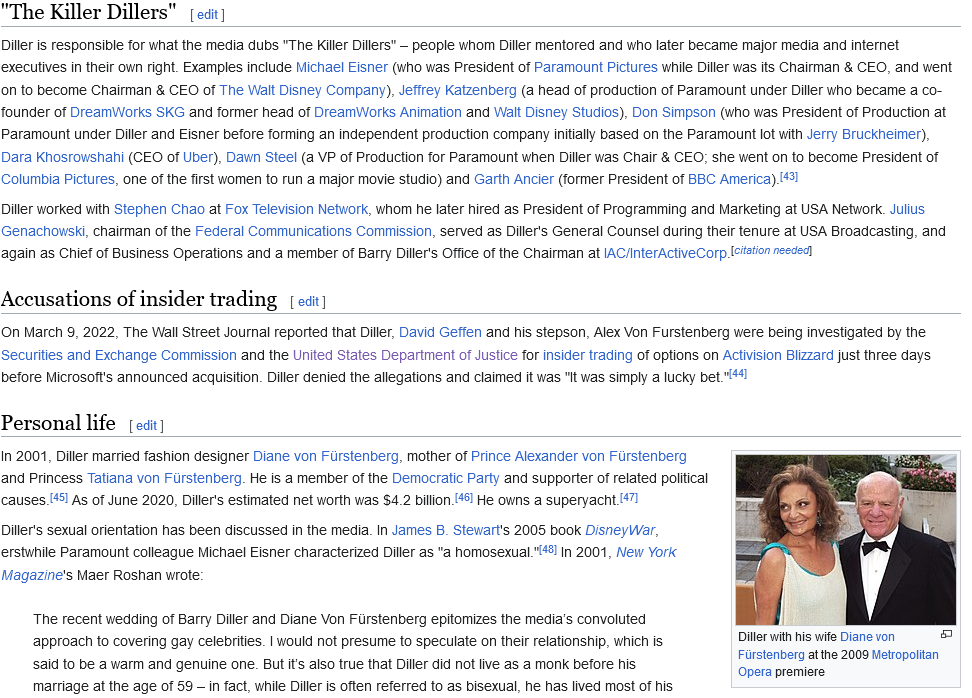Jump to citation 44
The image size is (972, 698).
coord(738,374)
